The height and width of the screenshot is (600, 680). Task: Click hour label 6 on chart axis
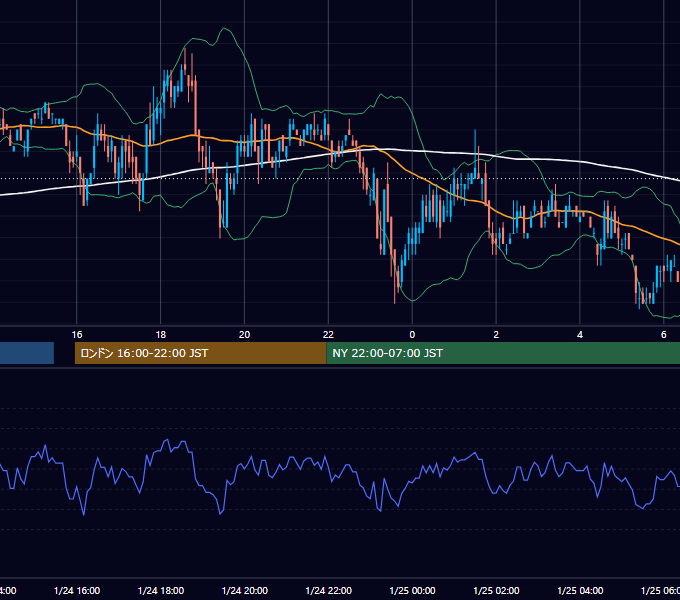pyautogui.click(x=664, y=335)
